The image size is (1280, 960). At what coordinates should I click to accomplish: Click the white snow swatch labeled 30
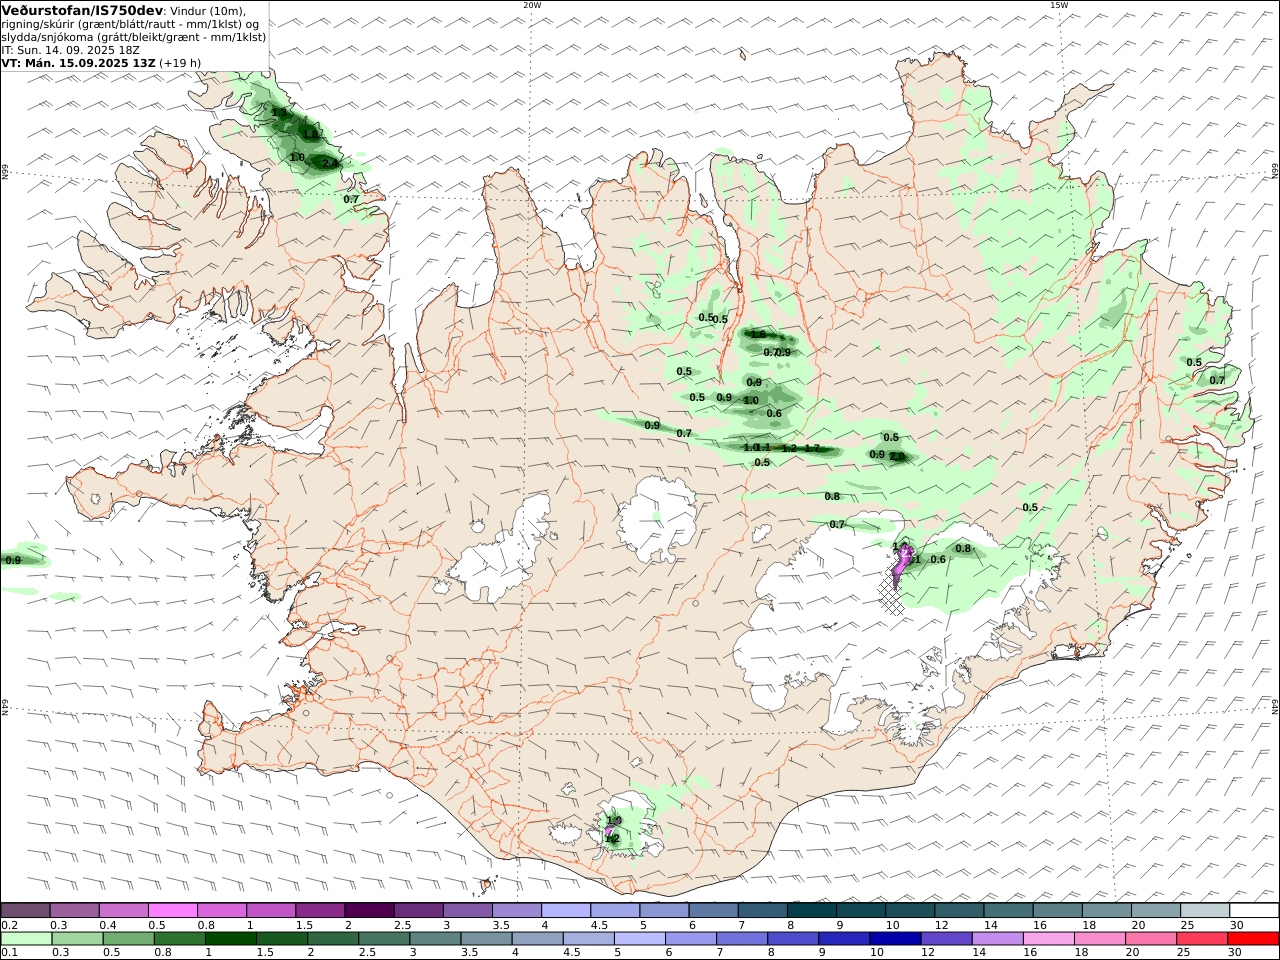coord(1254,910)
